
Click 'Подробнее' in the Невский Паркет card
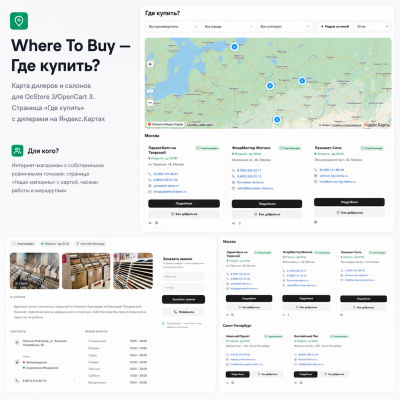click(x=237, y=374)
